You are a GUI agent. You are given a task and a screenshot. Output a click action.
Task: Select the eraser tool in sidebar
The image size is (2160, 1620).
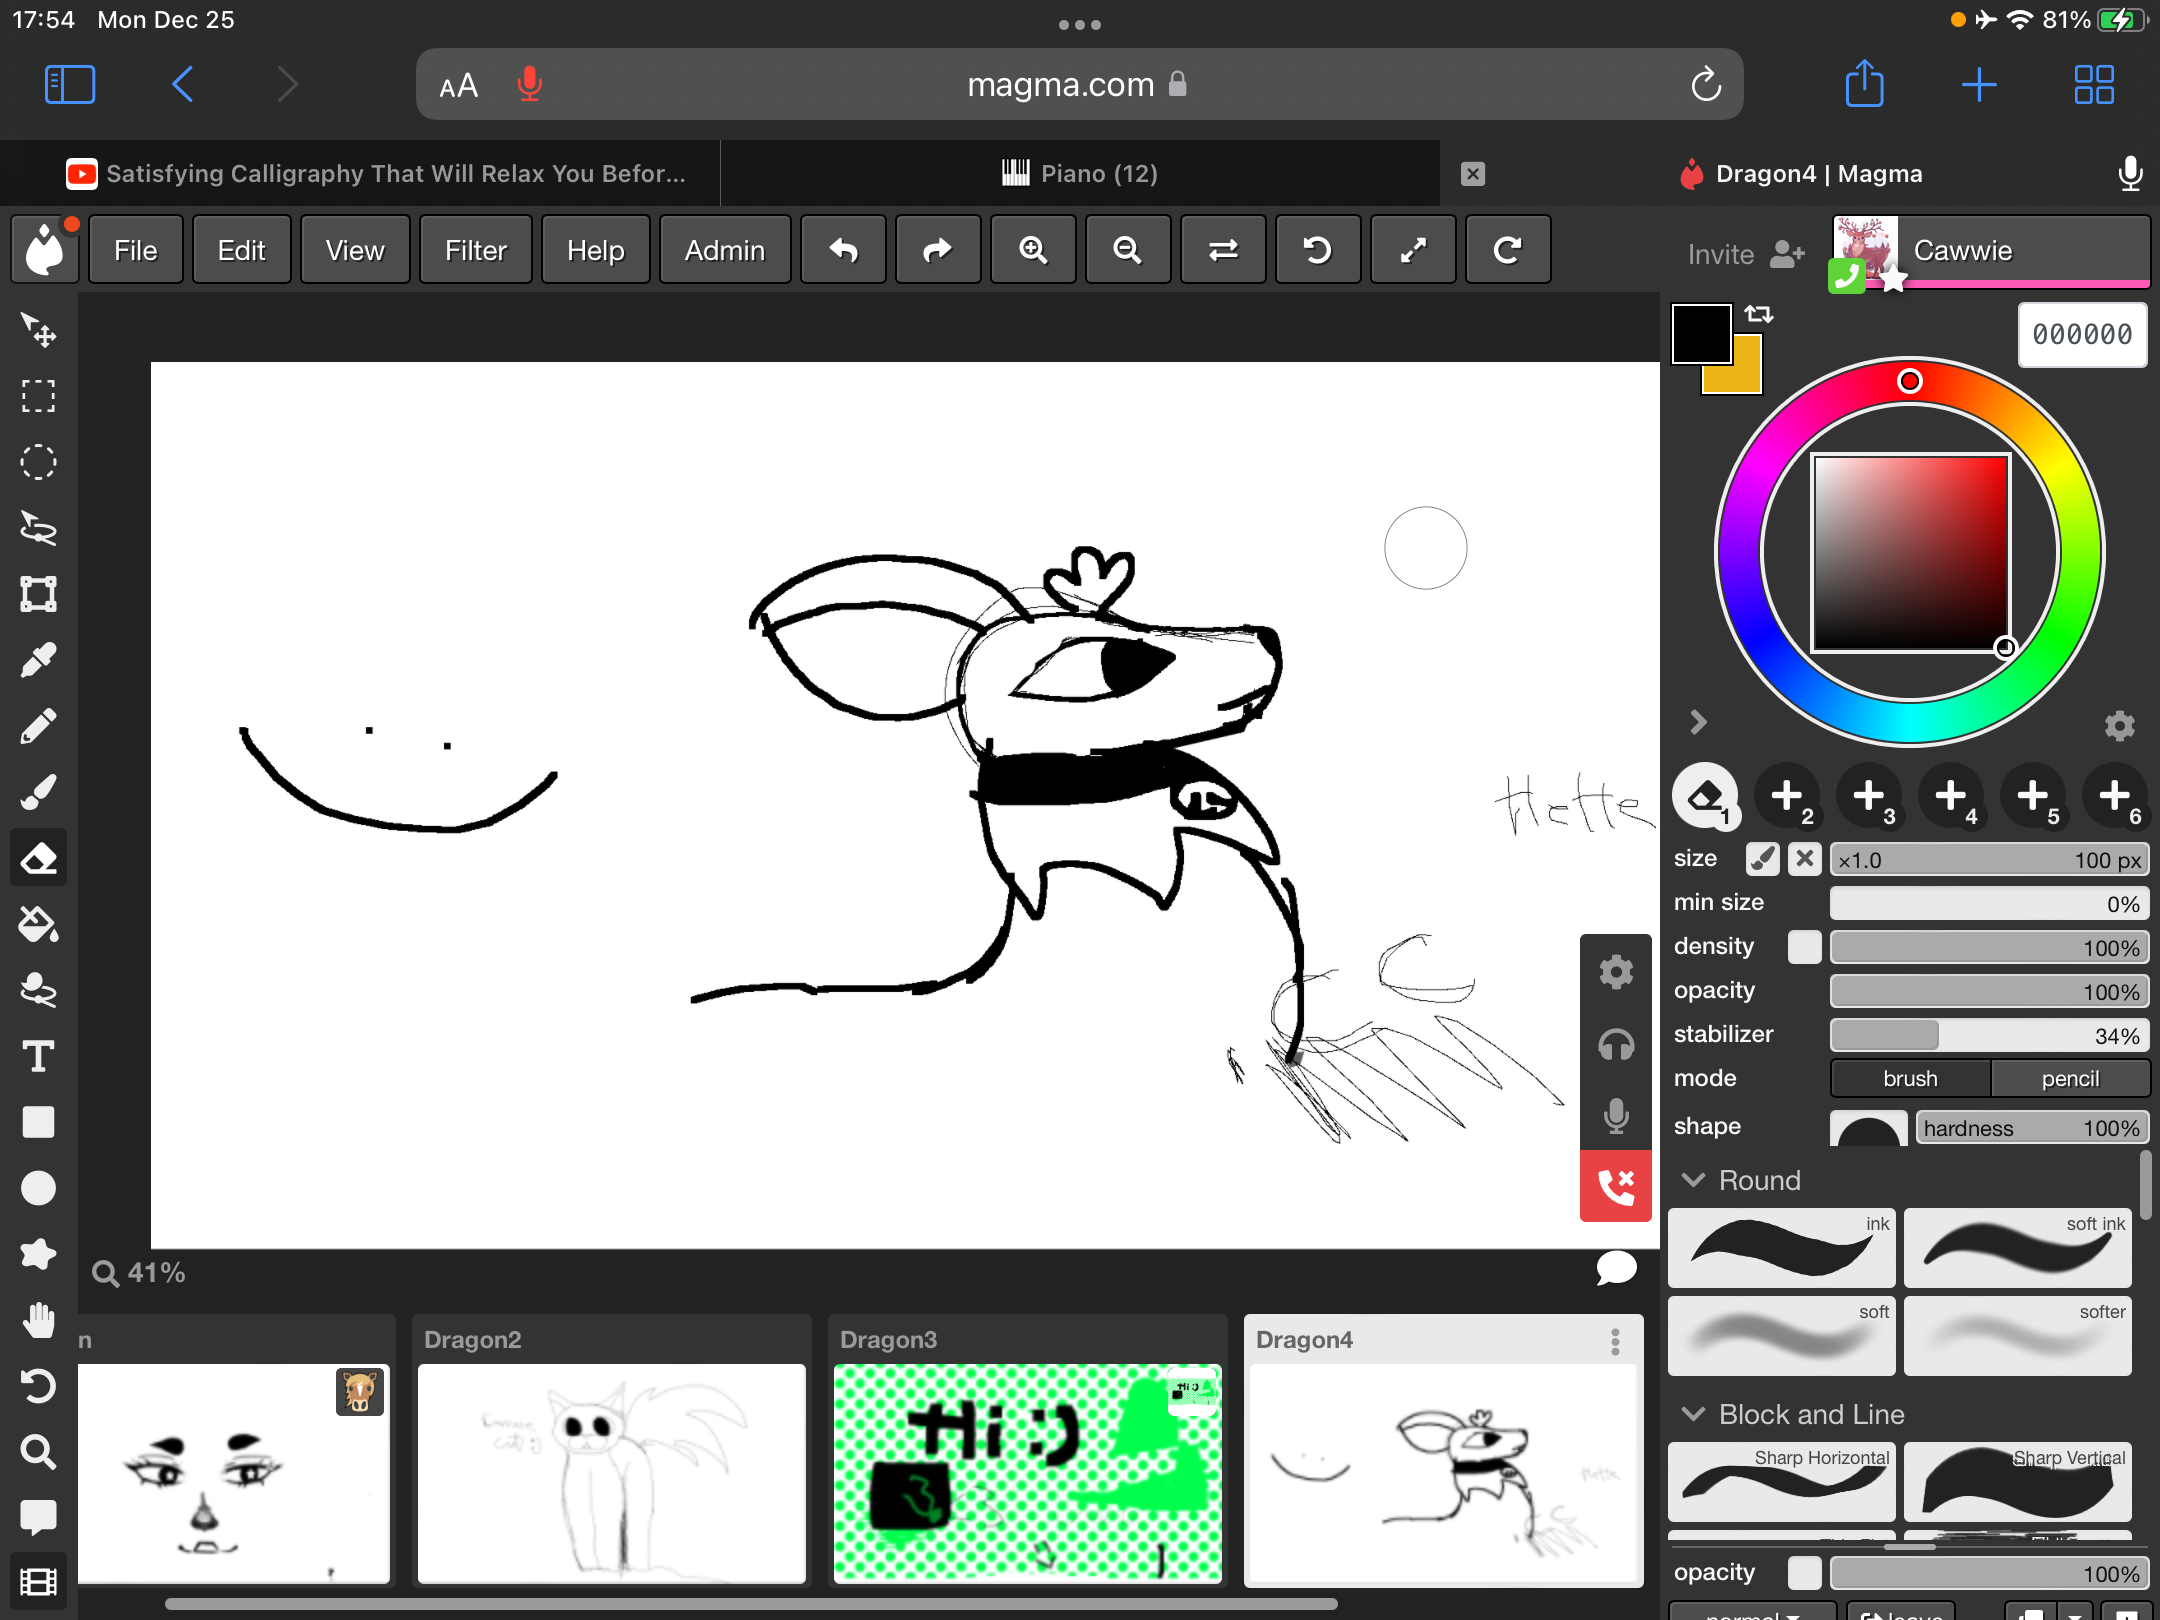point(39,858)
